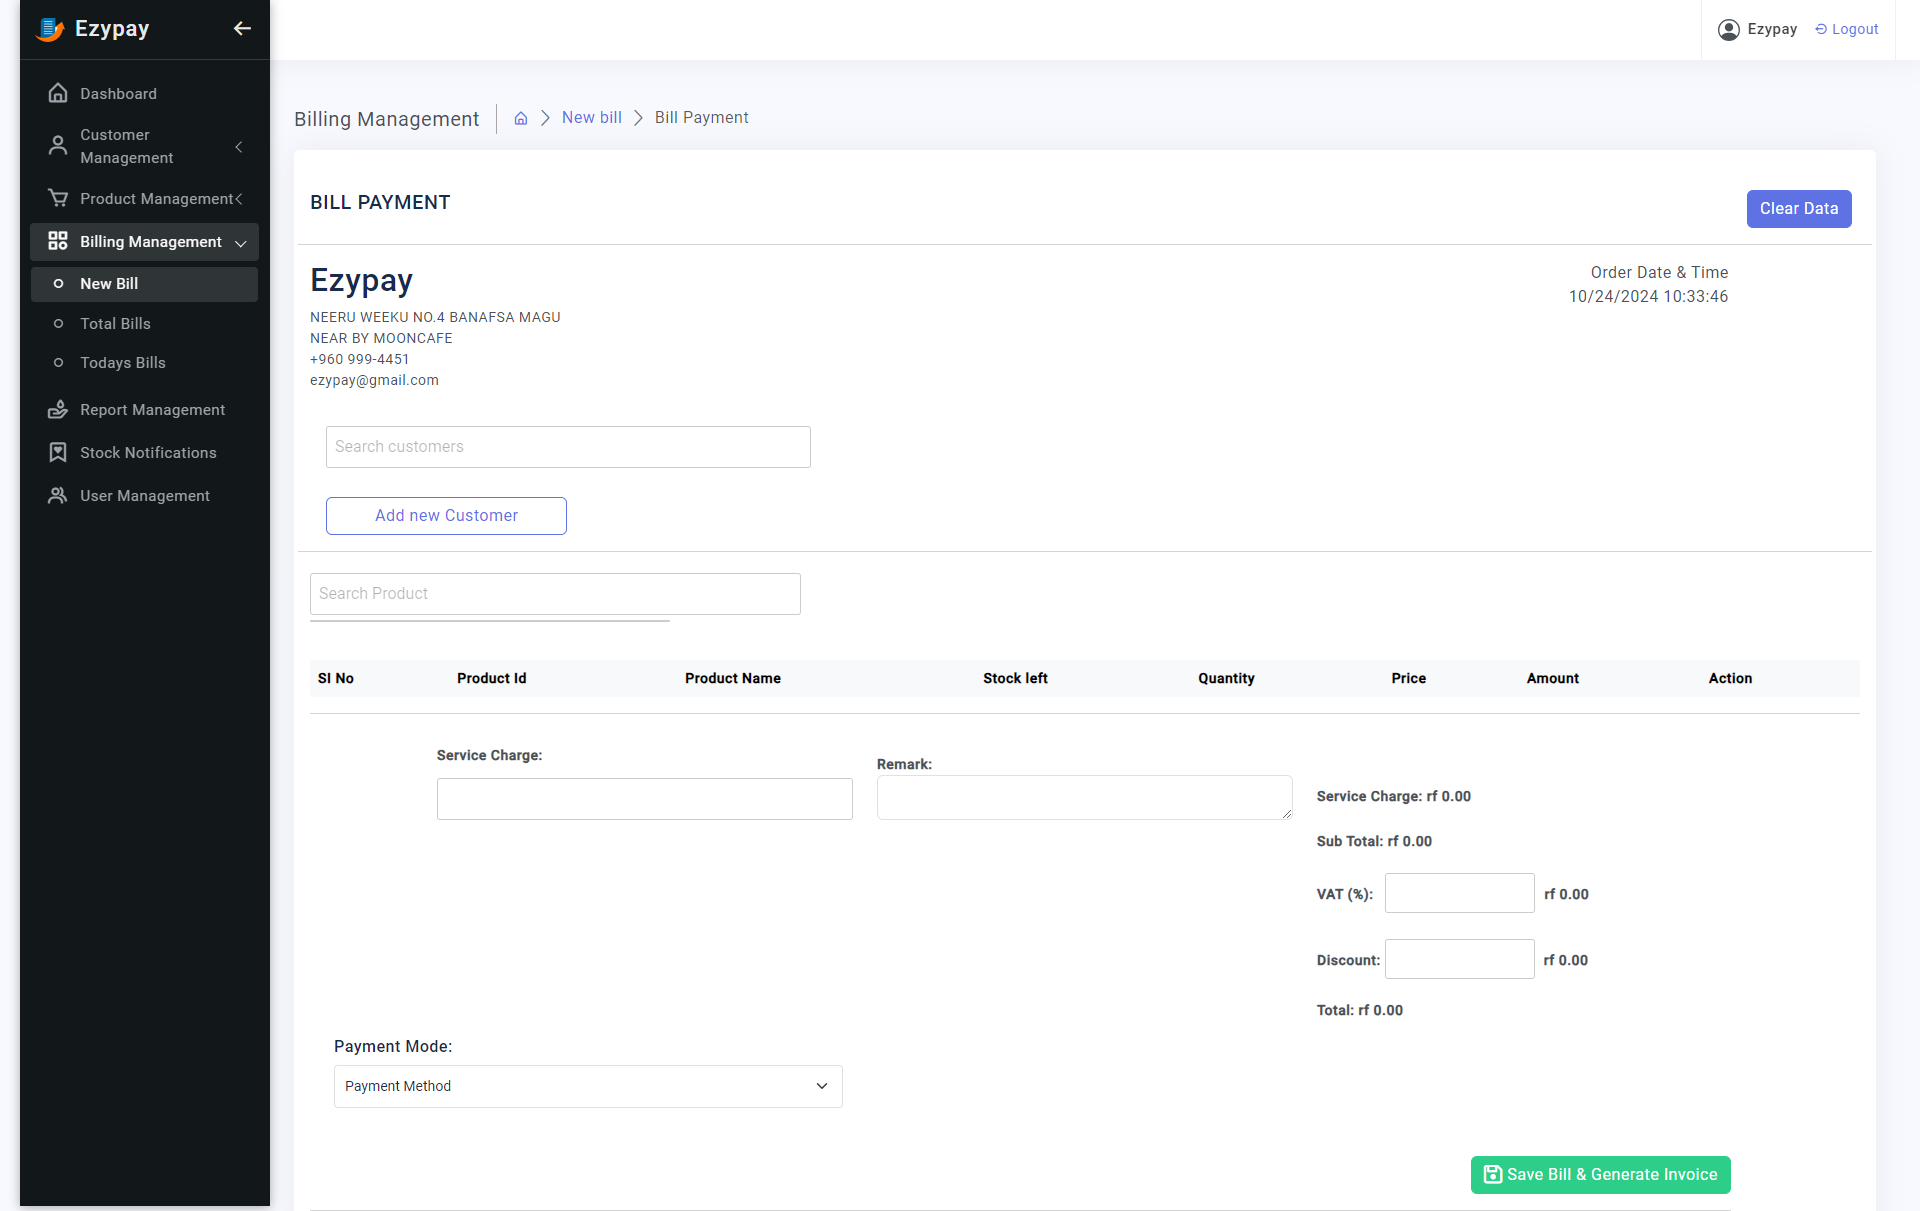Open Todays Bills in sidebar

tap(123, 363)
